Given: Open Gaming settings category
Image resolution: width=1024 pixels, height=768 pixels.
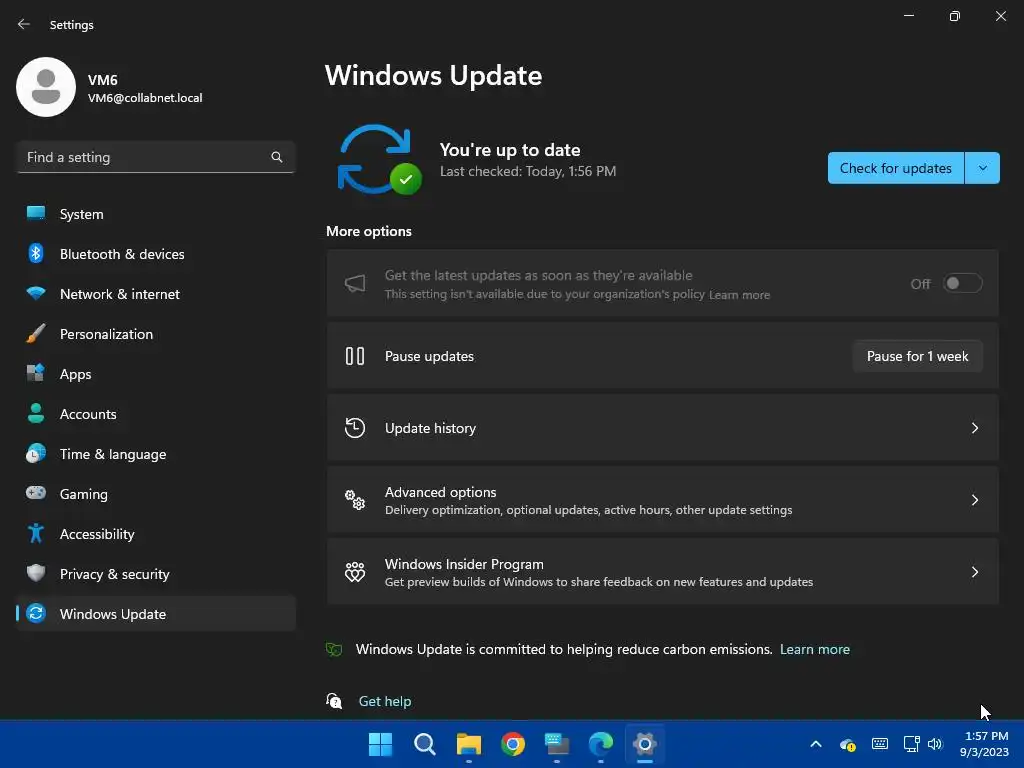Looking at the screenshot, I should (156, 494).
